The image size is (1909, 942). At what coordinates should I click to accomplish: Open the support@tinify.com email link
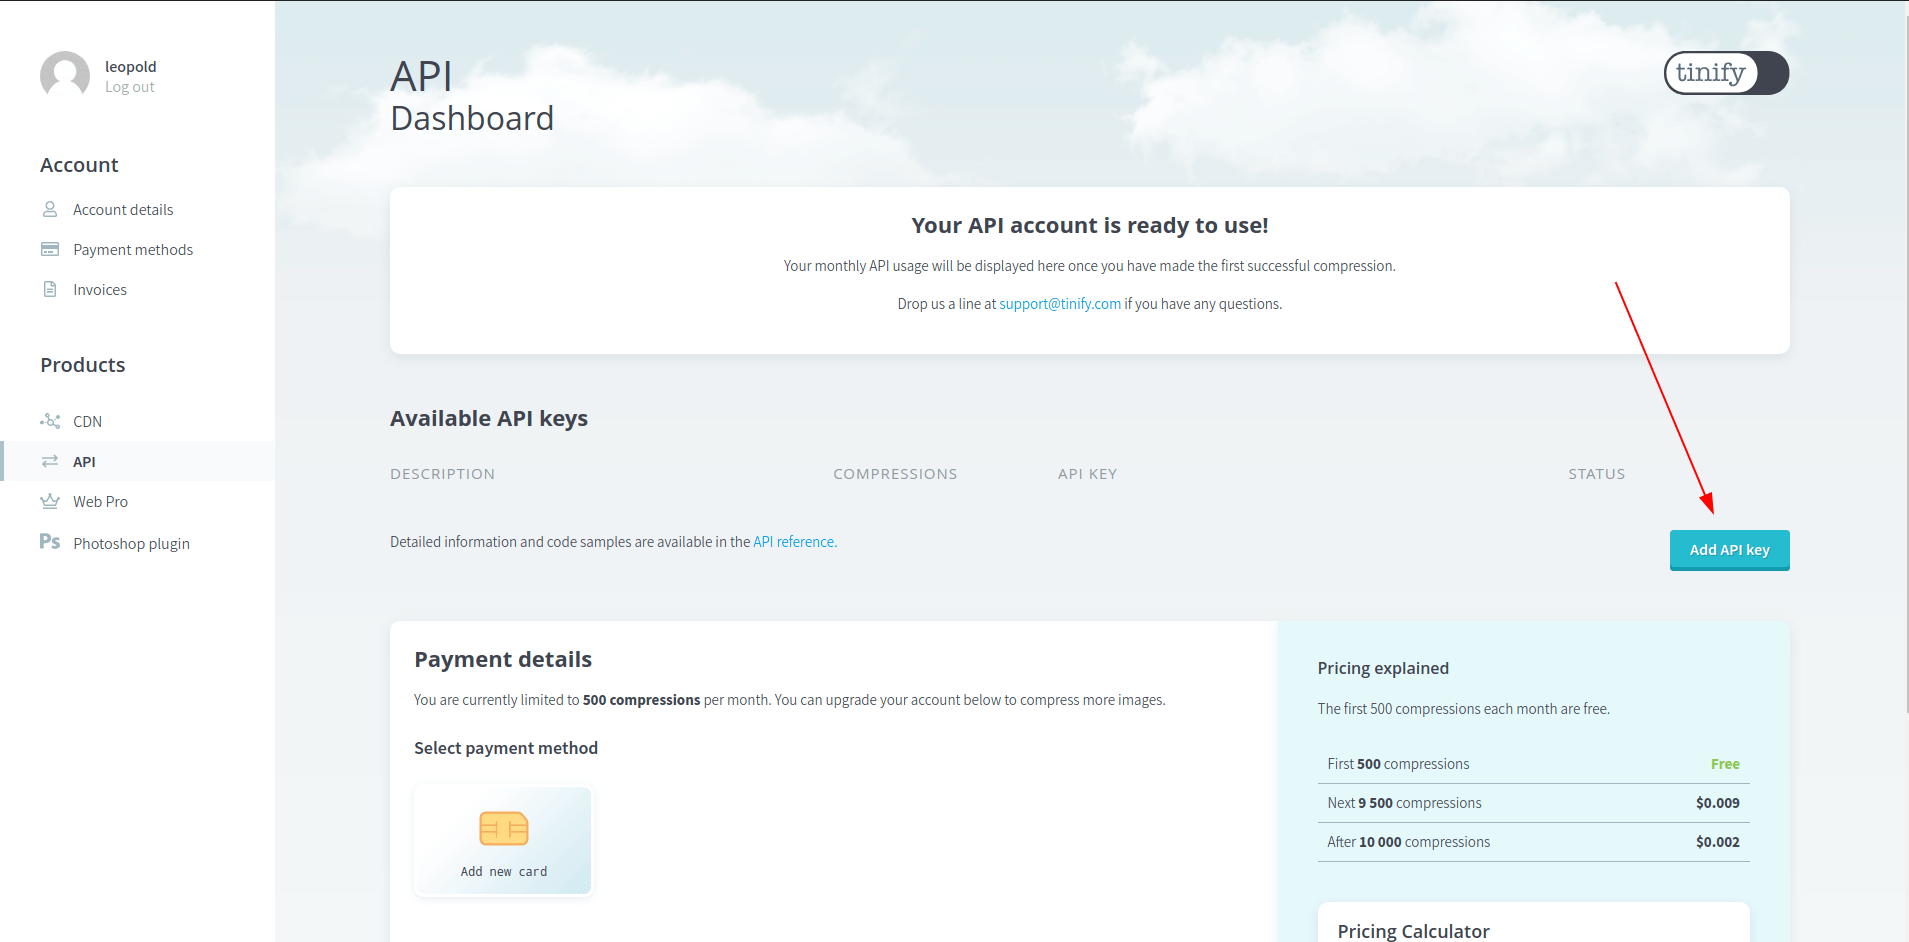pos(1060,304)
